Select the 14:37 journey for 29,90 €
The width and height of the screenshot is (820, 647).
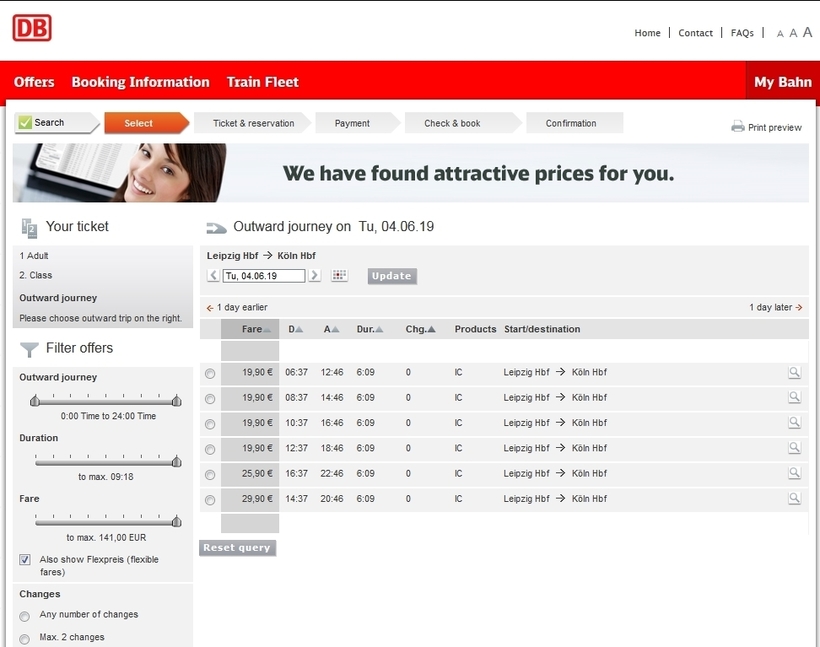210,500
